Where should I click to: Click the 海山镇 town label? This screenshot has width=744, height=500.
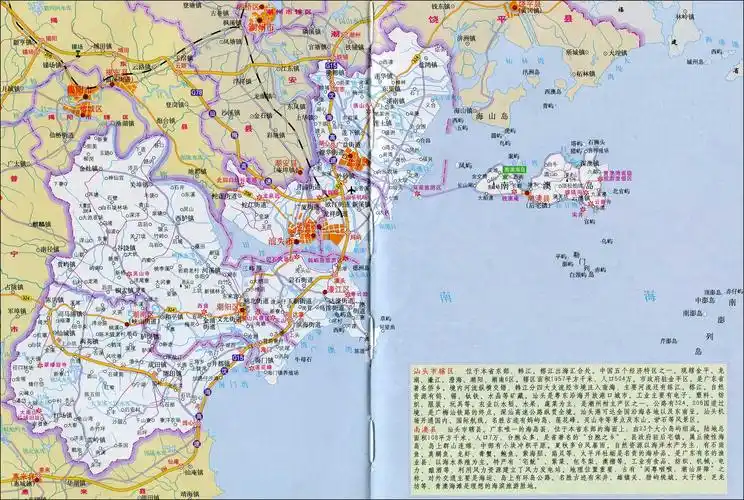463,111
